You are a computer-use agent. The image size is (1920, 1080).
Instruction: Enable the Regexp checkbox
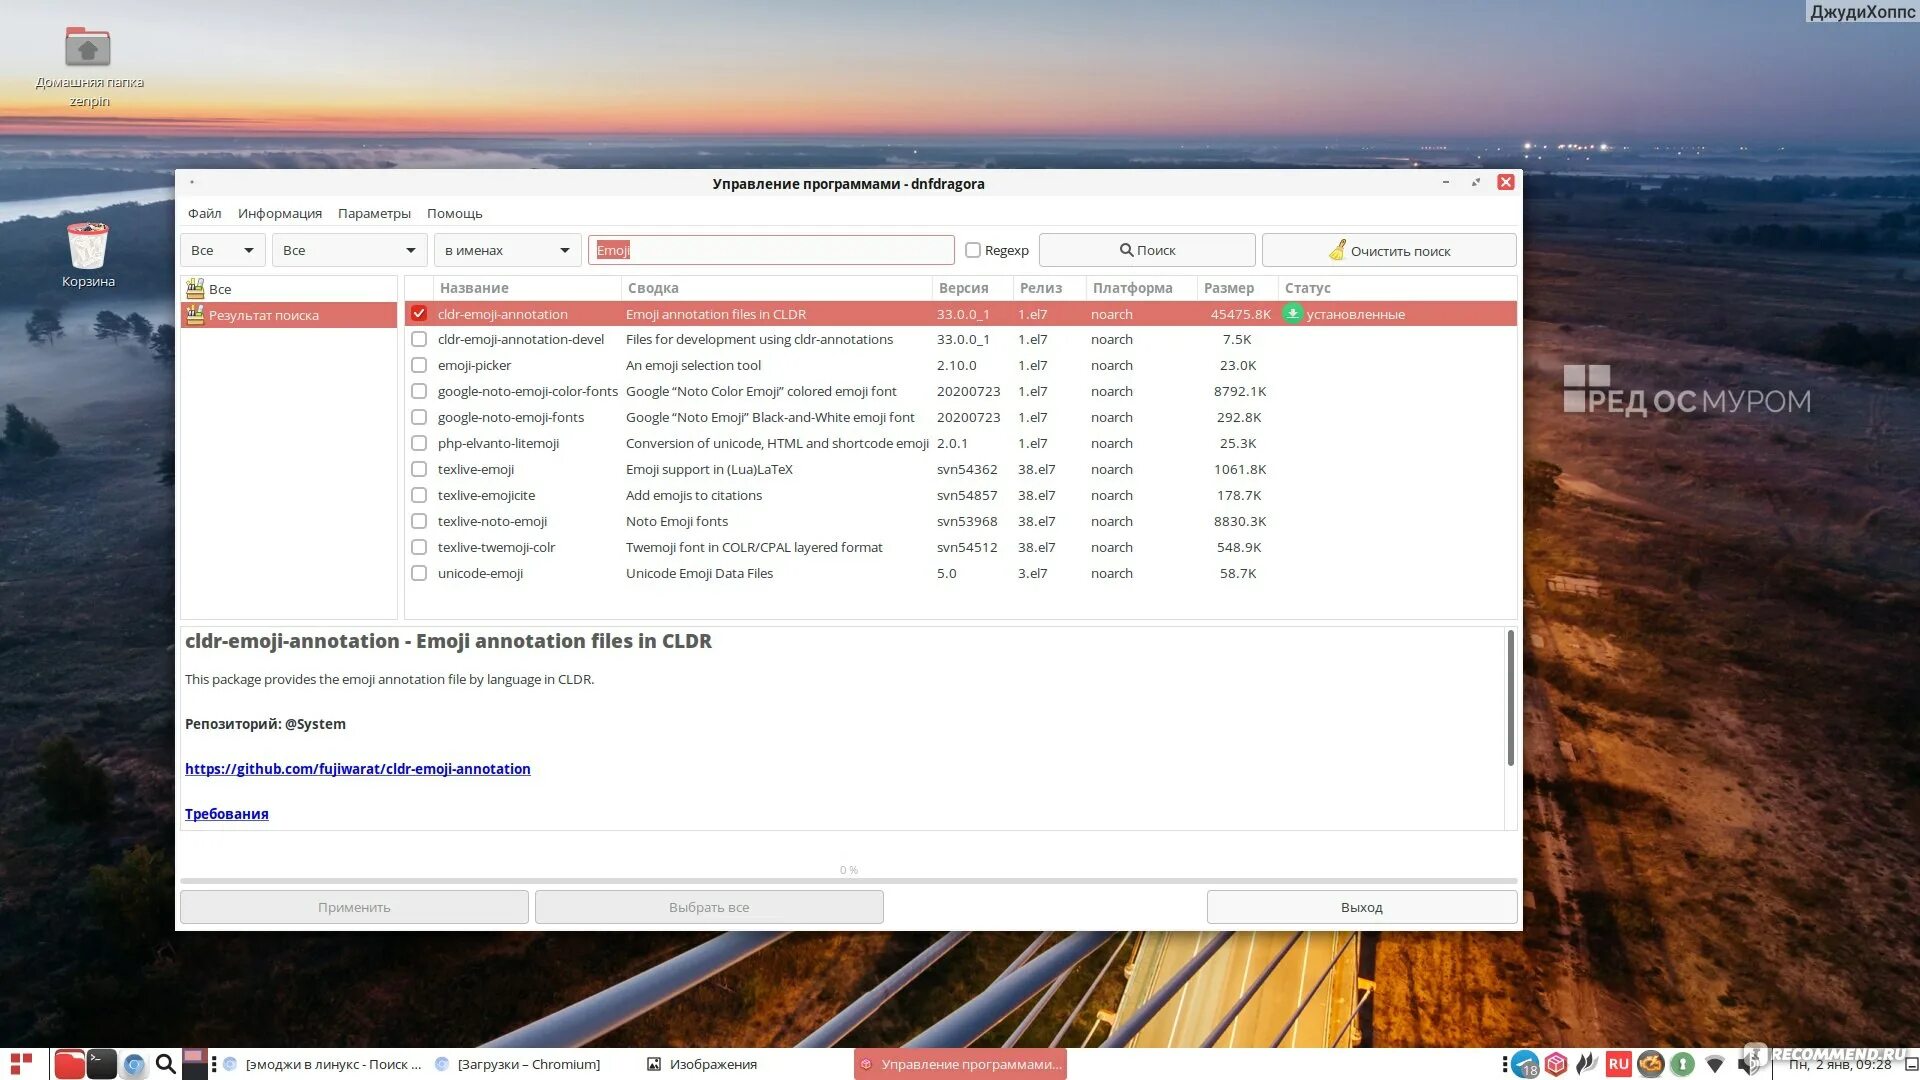pyautogui.click(x=972, y=250)
